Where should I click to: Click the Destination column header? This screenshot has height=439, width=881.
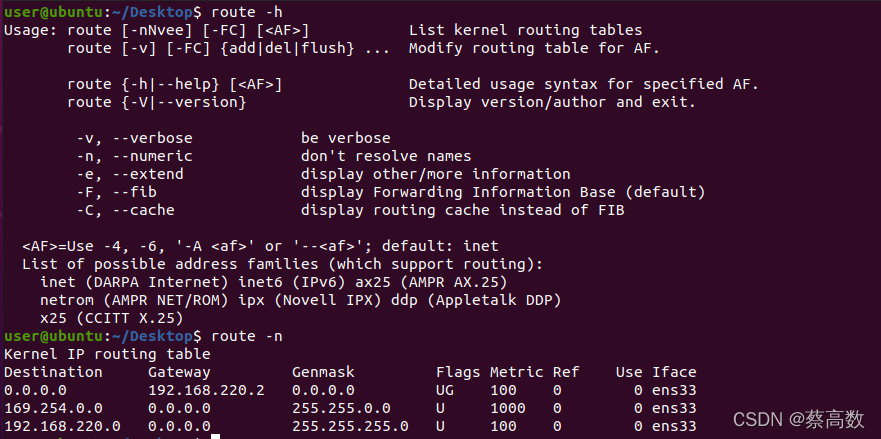53,372
